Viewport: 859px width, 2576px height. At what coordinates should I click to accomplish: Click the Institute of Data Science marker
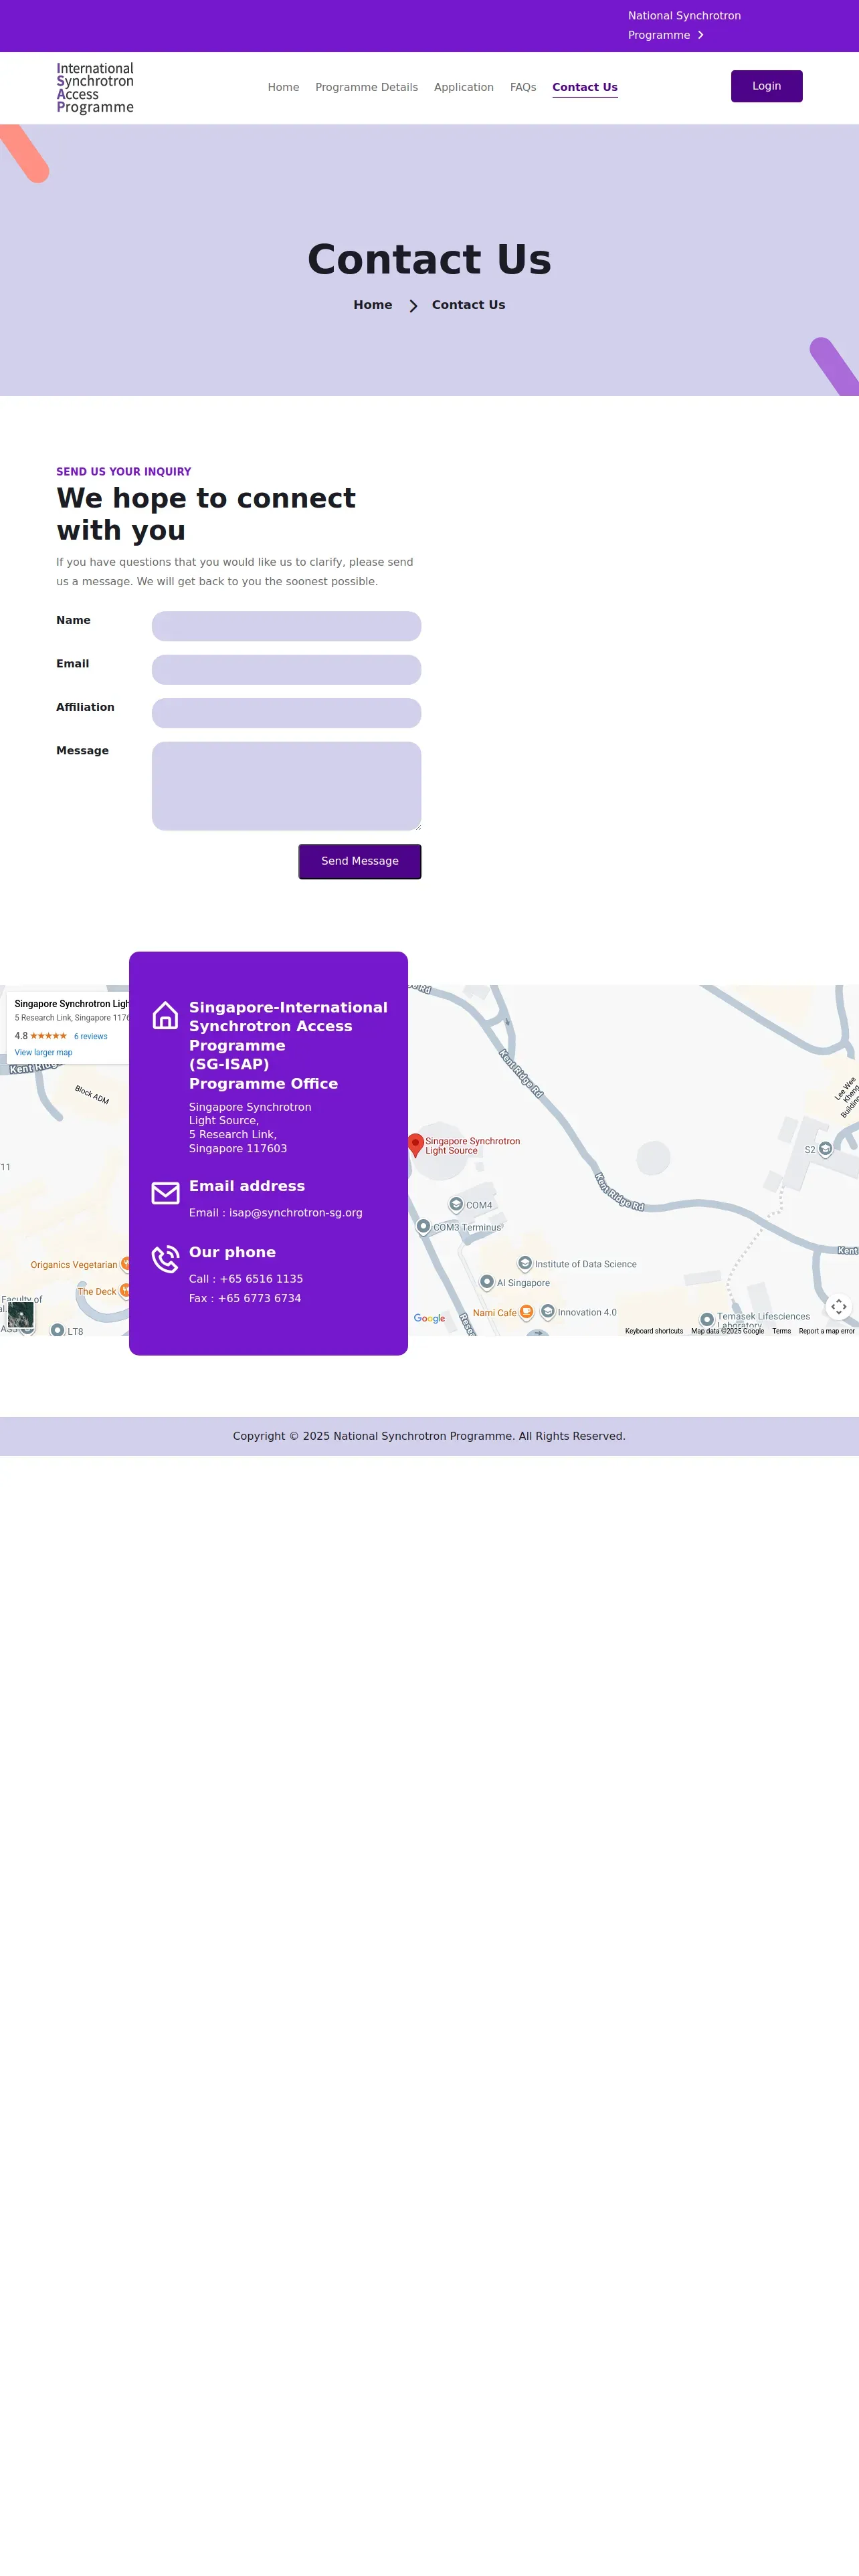point(525,1264)
